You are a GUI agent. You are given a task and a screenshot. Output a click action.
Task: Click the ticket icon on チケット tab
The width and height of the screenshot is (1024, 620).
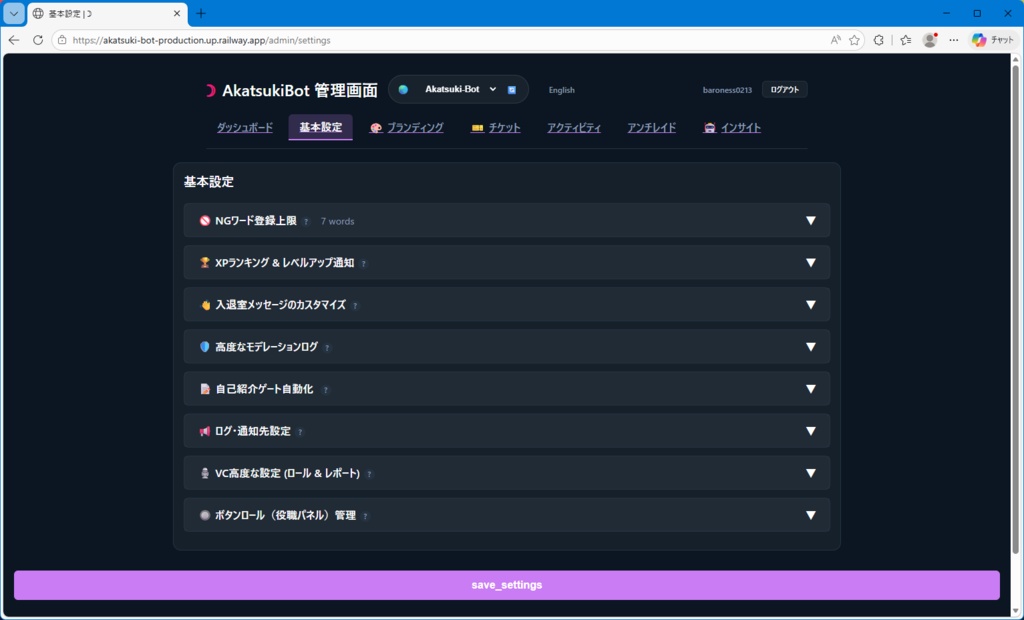(x=478, y=128)
